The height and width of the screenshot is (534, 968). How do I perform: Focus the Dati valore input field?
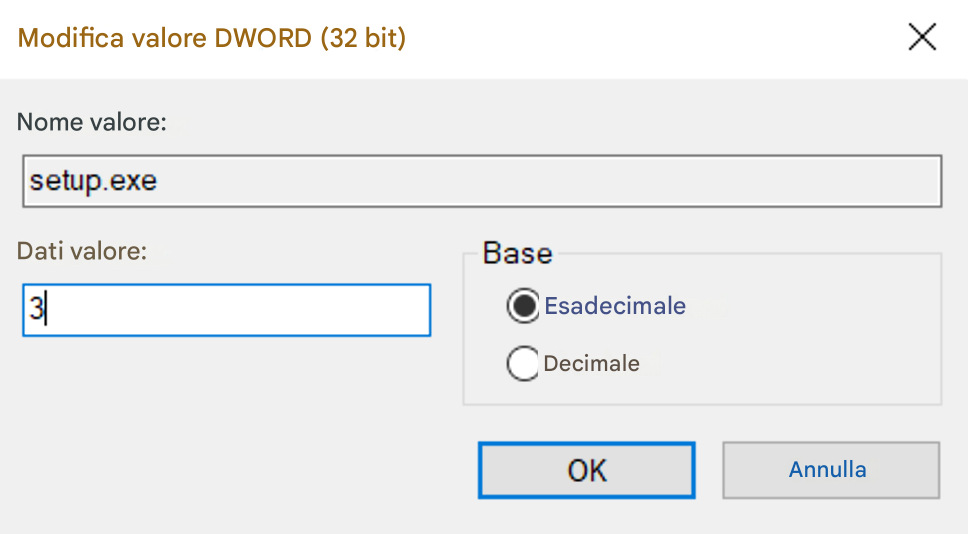(x=227, y=310)
